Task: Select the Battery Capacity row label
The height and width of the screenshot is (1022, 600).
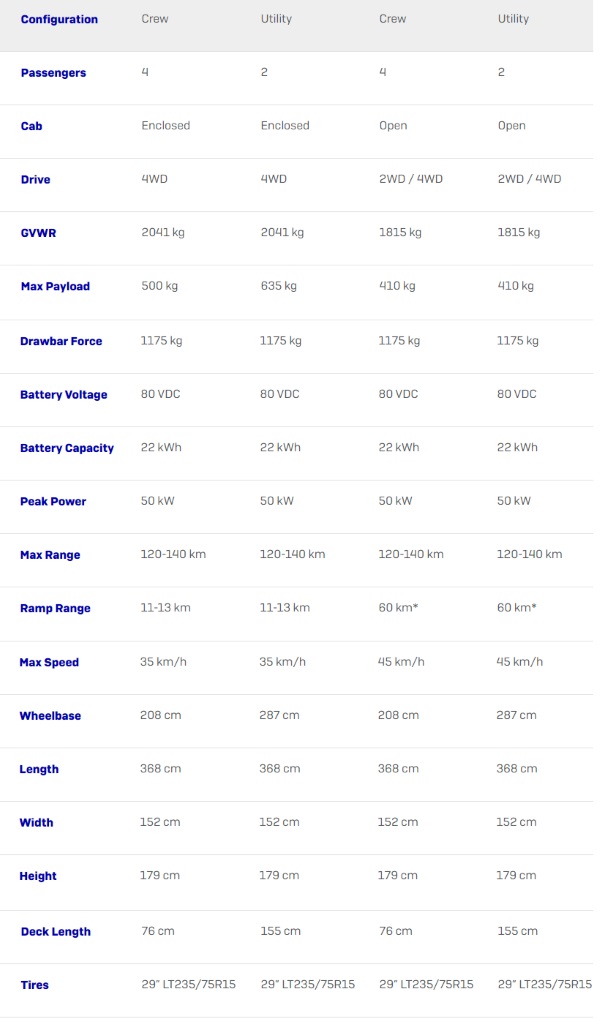Action: pyautogui.click(x=67, y=448)
